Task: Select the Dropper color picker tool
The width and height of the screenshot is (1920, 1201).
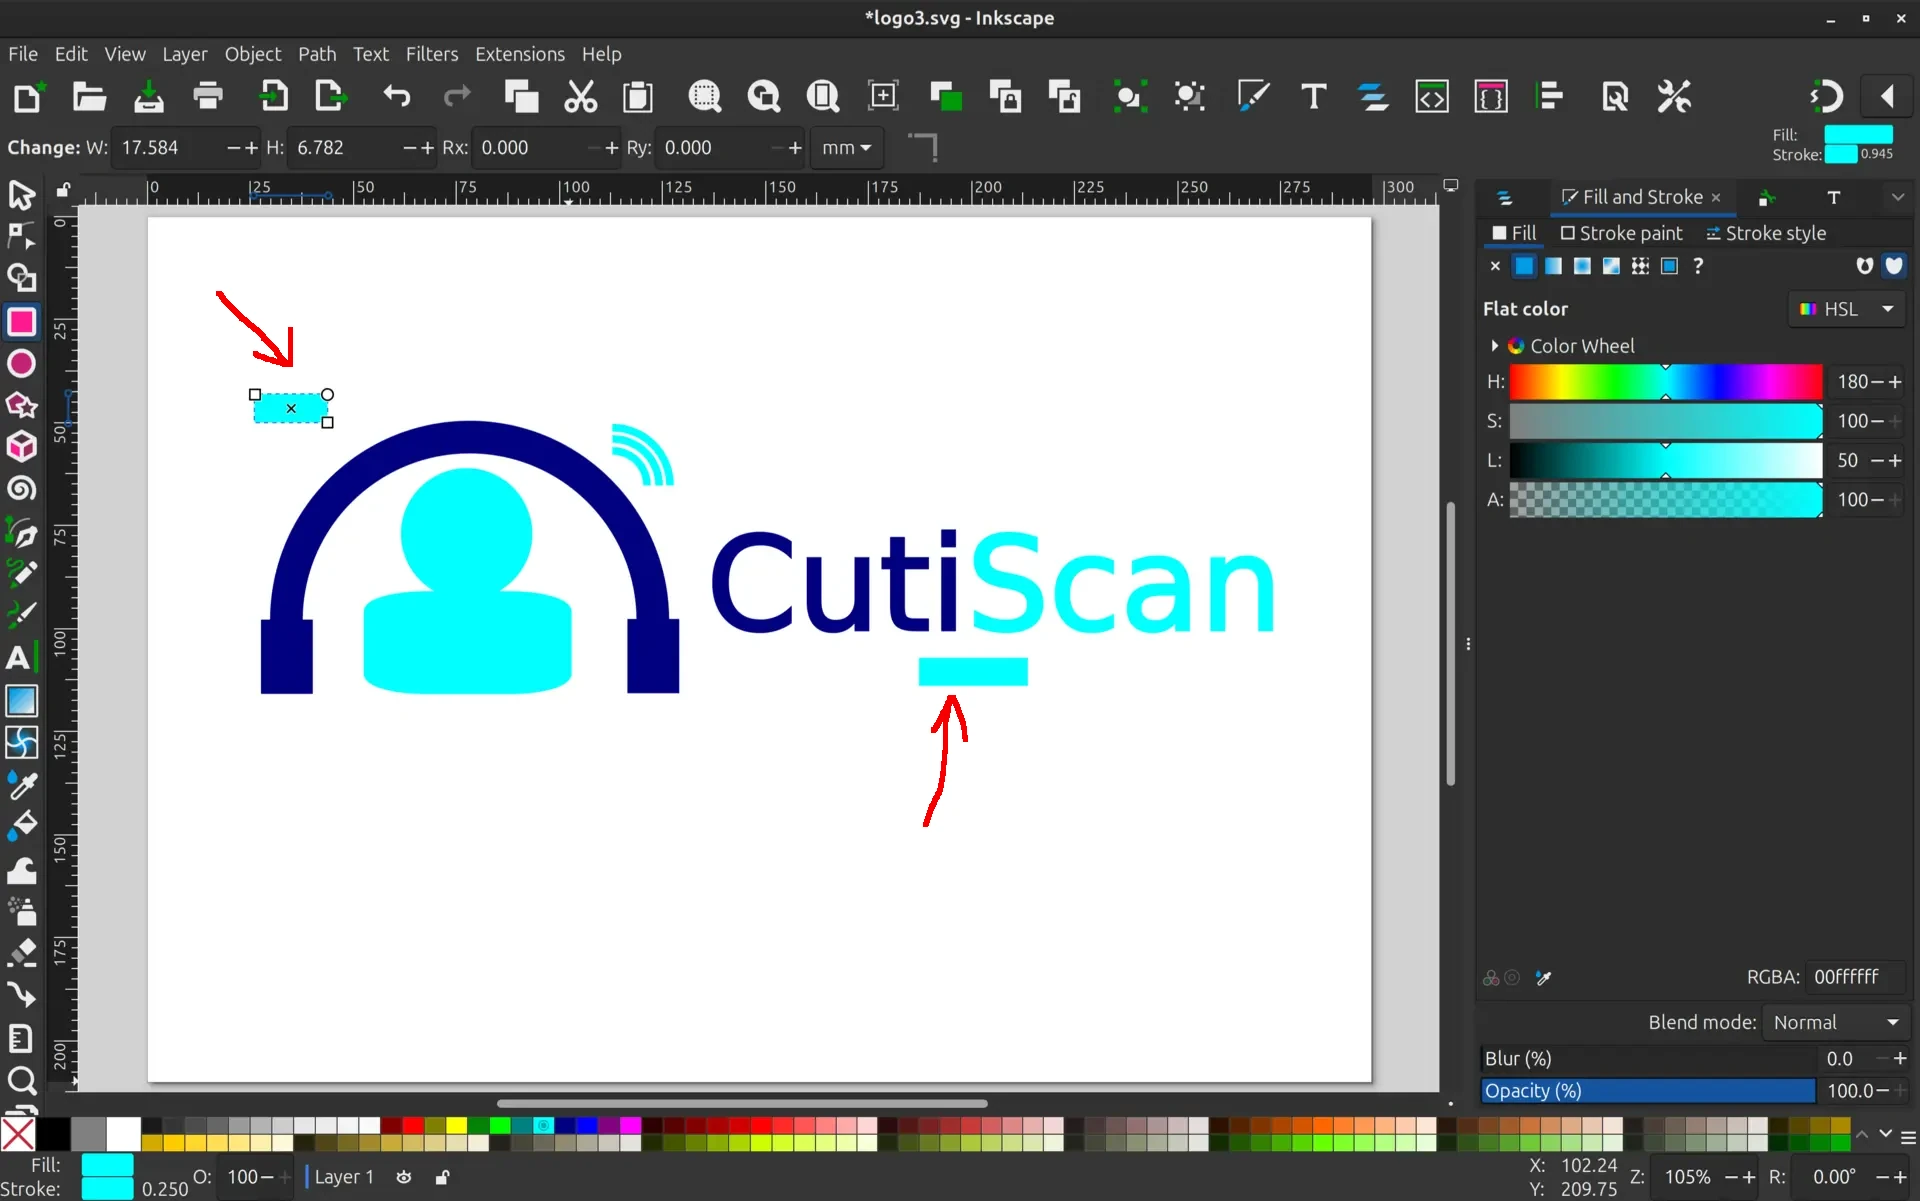Action: tap(21, 785)
